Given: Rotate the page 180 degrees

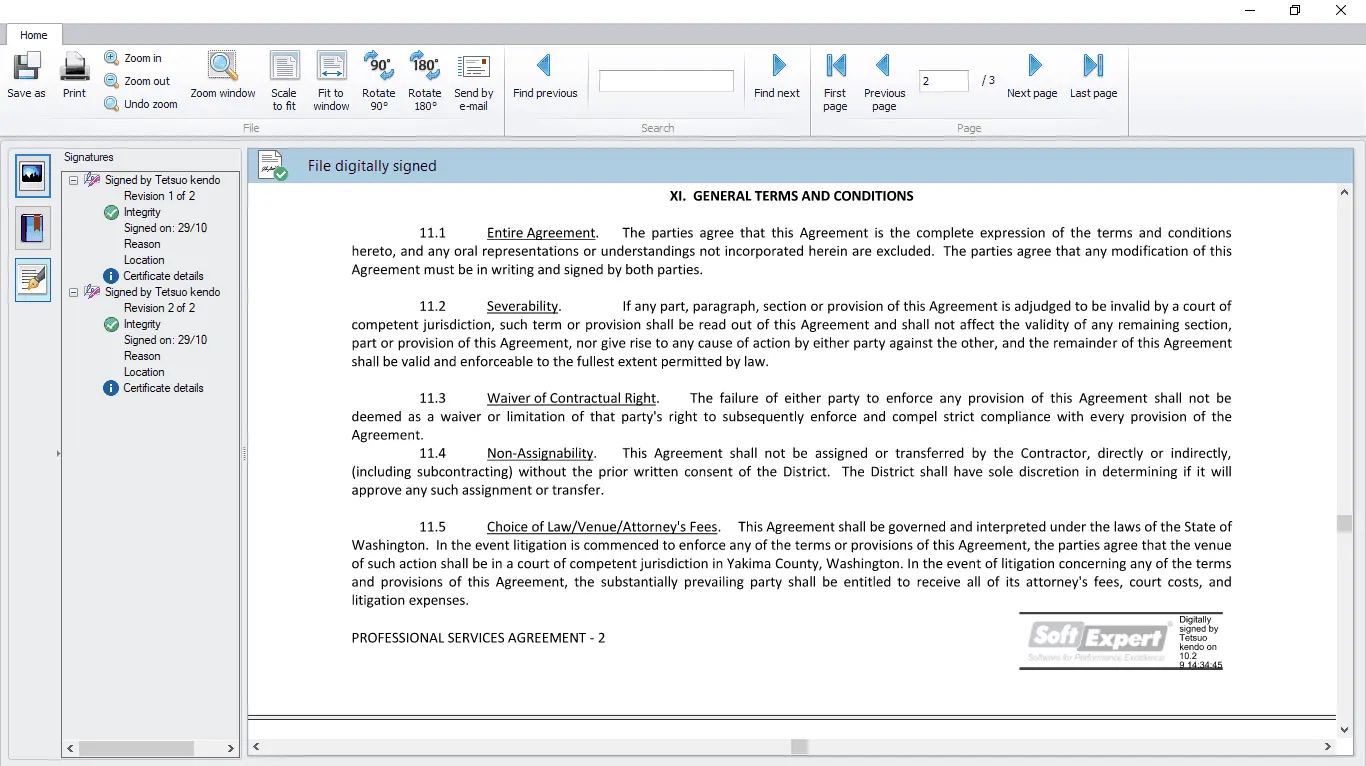Looking at the screenshot, I should coord(425,78).
